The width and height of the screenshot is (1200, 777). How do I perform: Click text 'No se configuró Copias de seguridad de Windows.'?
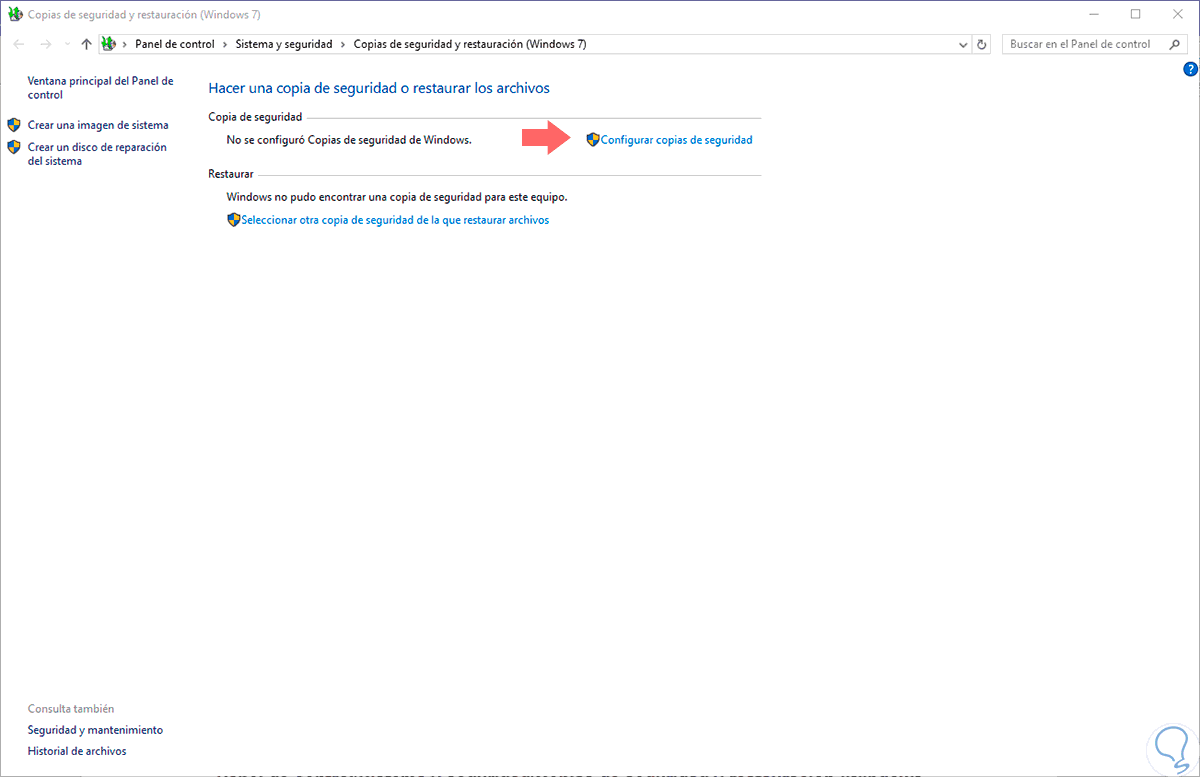(x=349, y=140)
